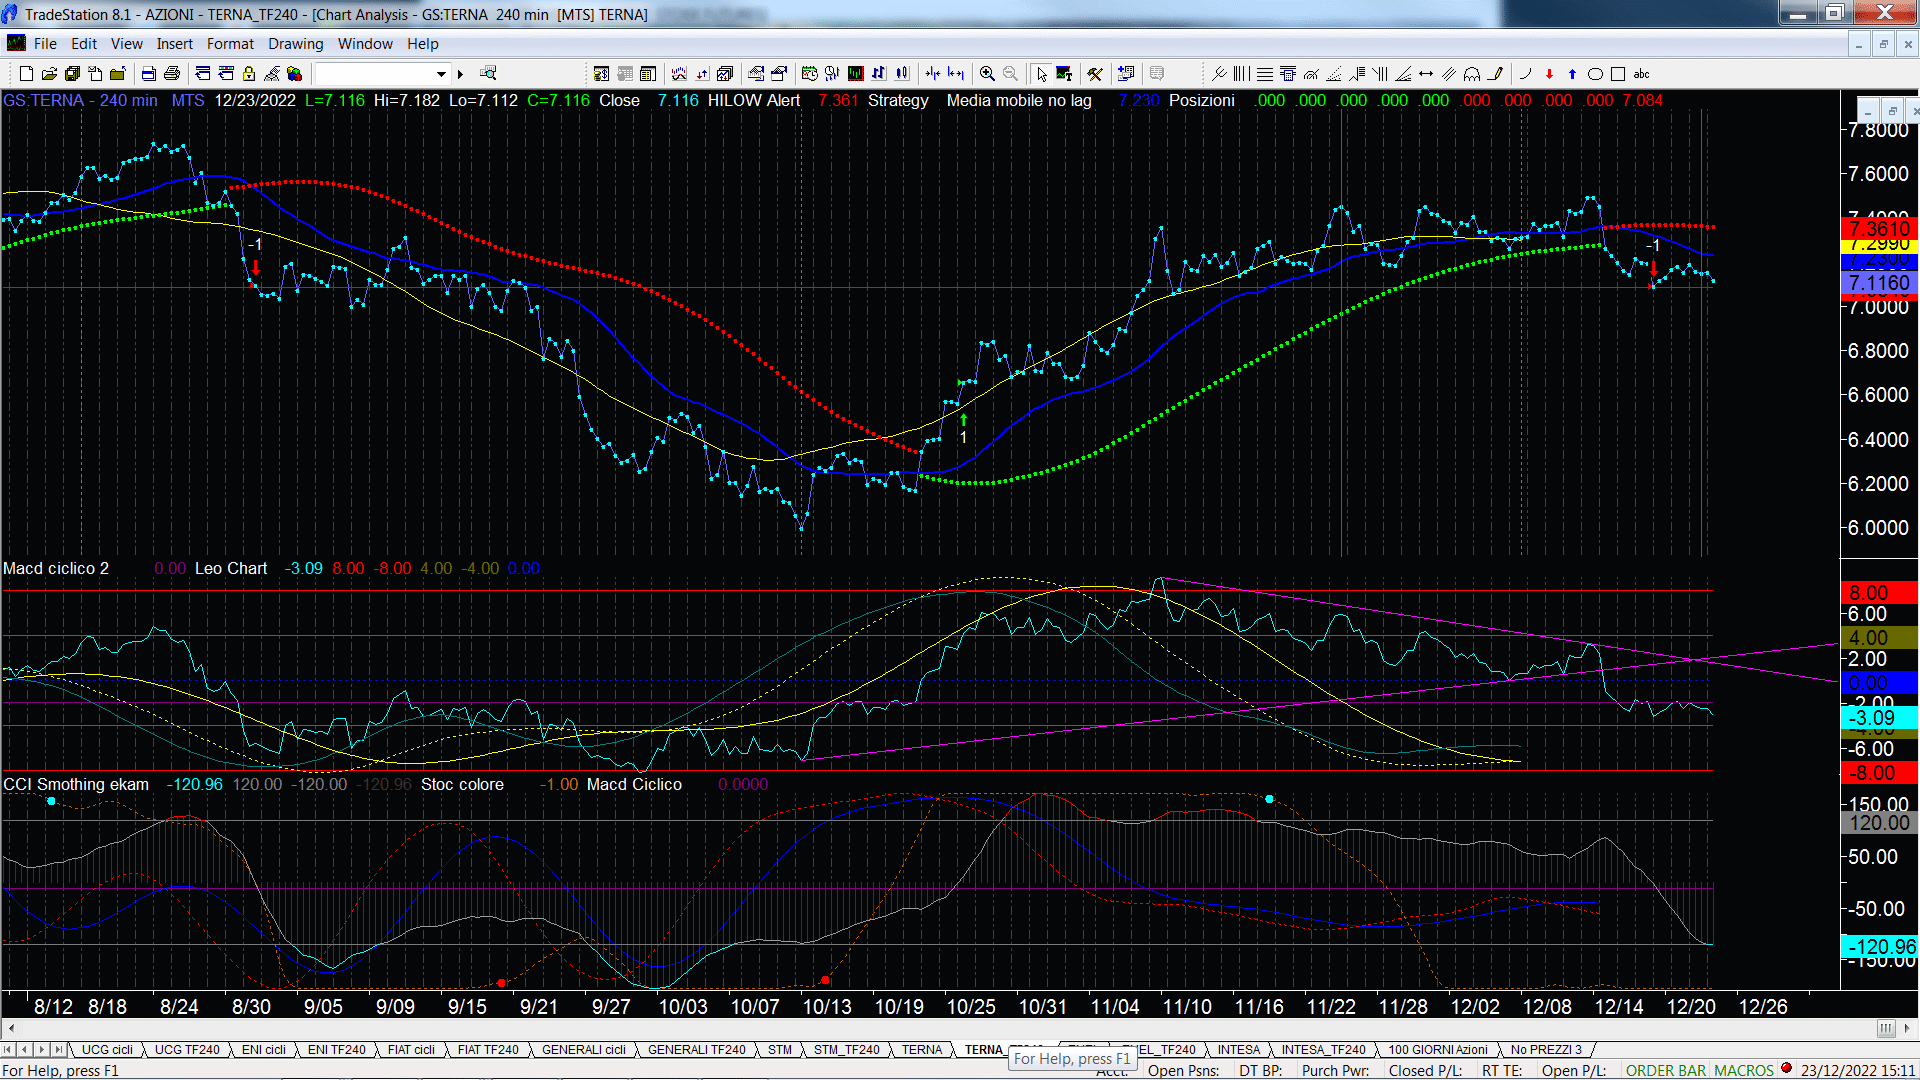1920x1080 pixels.
Task: Click the red 7.3610 price label
Action: pyautogui.click(x=1879, y=229)
